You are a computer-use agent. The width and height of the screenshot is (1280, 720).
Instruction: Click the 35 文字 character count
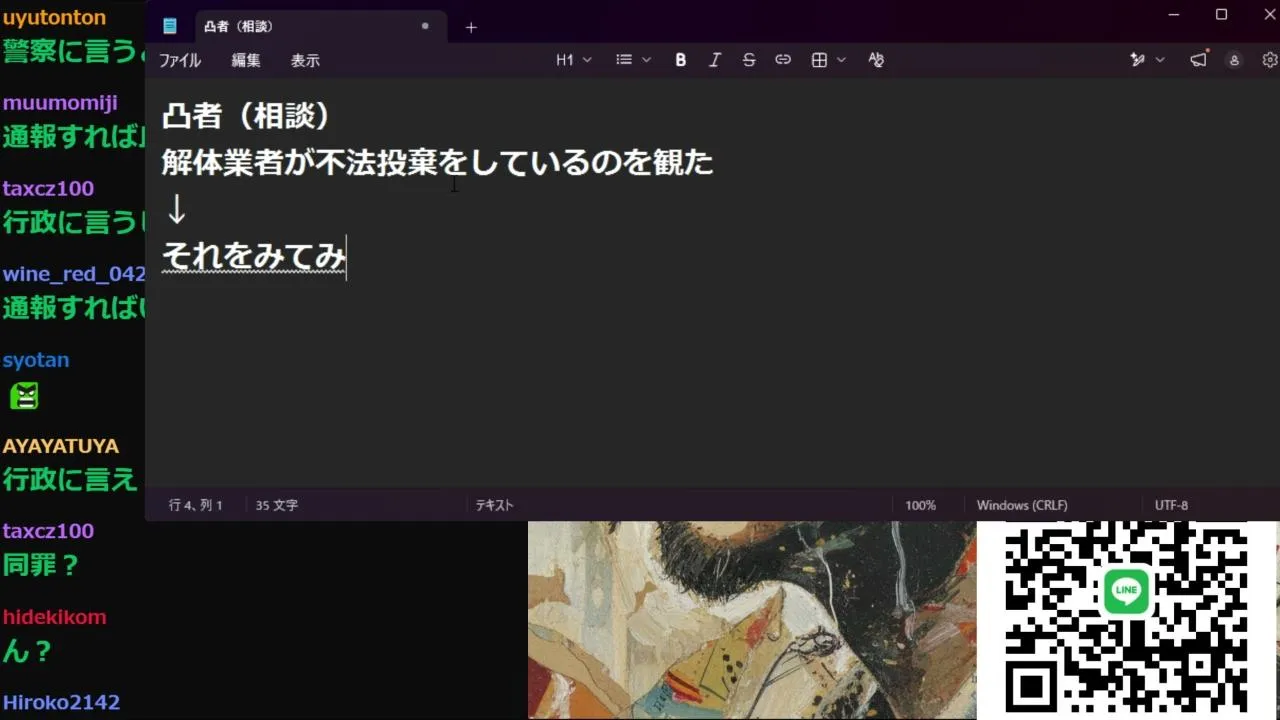tap(276, 505)
